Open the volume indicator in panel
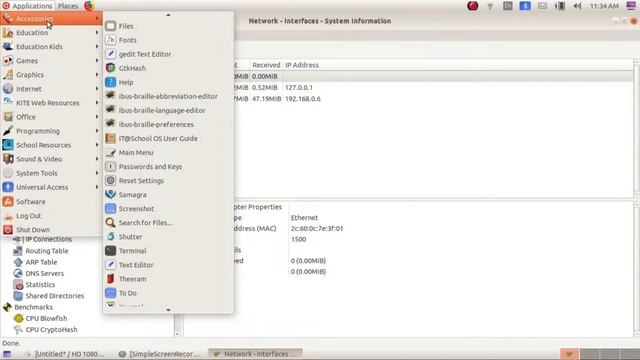Viewport: 640px width, 360px height. (577, 6)
